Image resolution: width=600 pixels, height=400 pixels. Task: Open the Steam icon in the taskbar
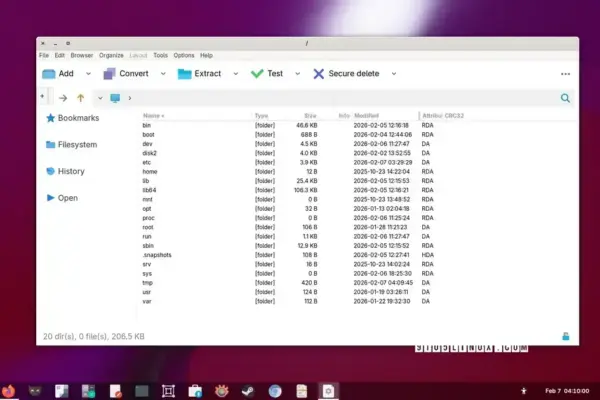coord(248,391)
